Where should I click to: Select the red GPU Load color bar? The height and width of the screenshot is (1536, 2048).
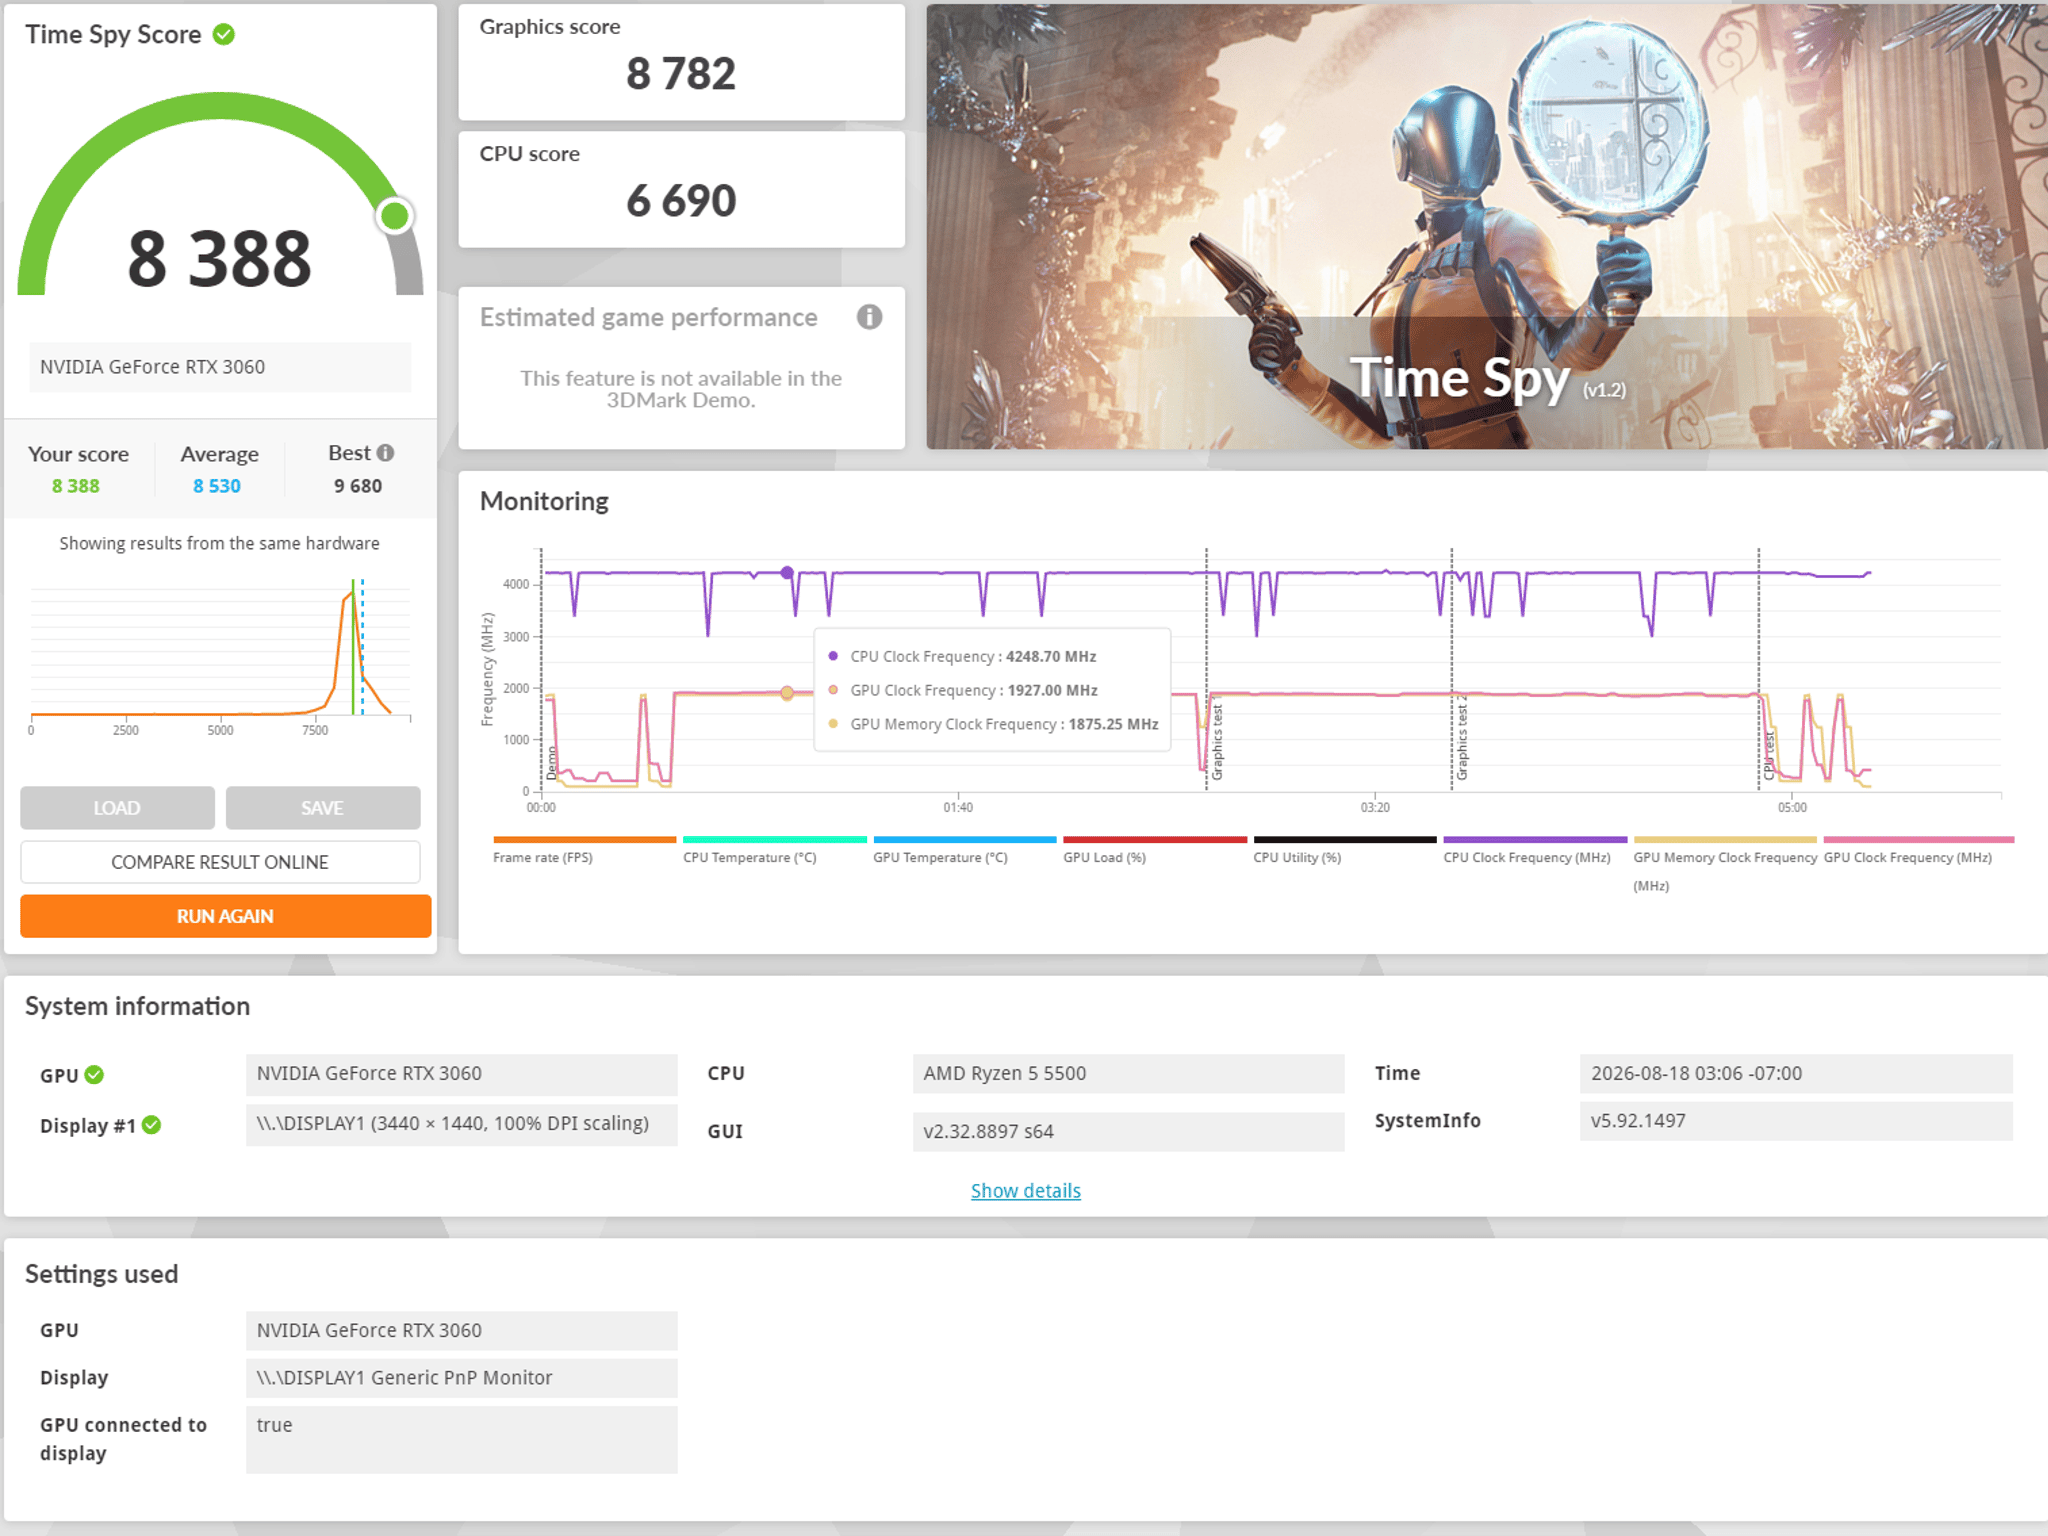[1155, 840]
